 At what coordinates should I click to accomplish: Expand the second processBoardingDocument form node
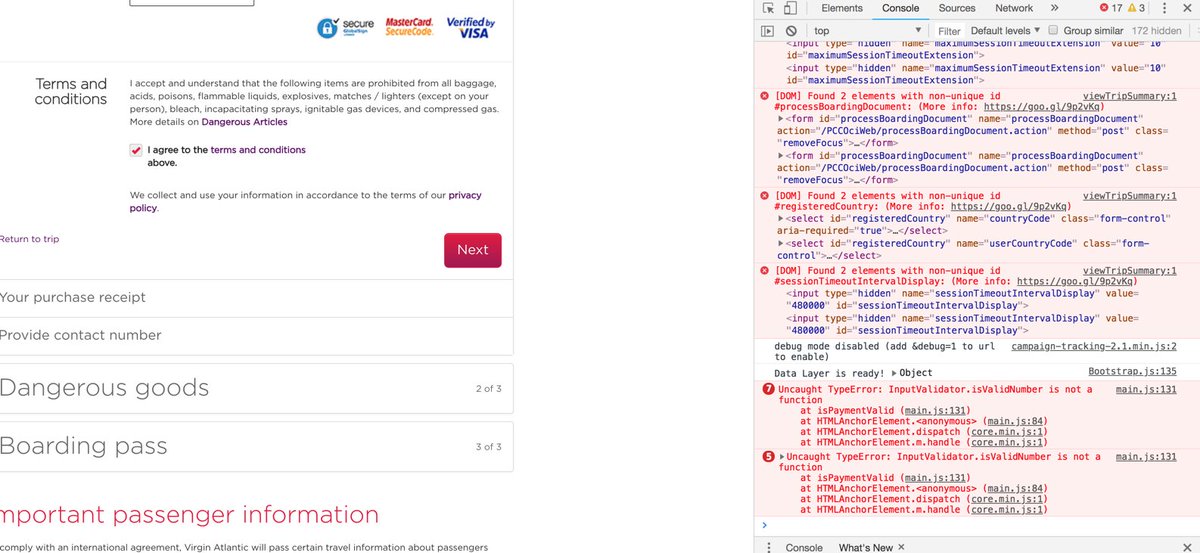[781, 157]
